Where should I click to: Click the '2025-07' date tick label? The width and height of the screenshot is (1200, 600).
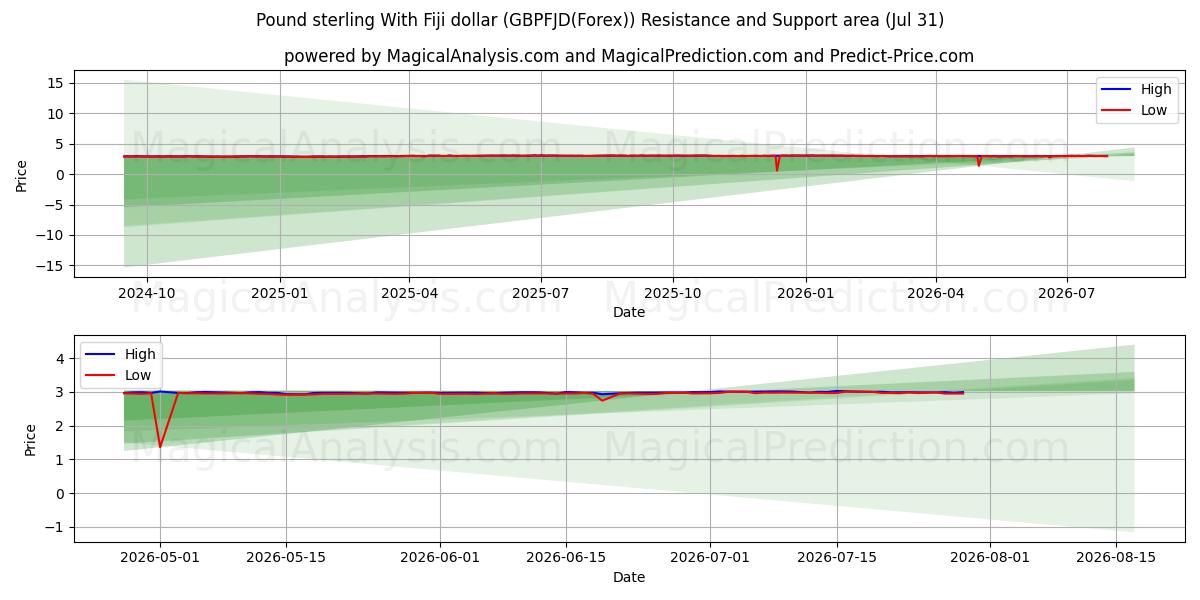(x=541, y=293)
